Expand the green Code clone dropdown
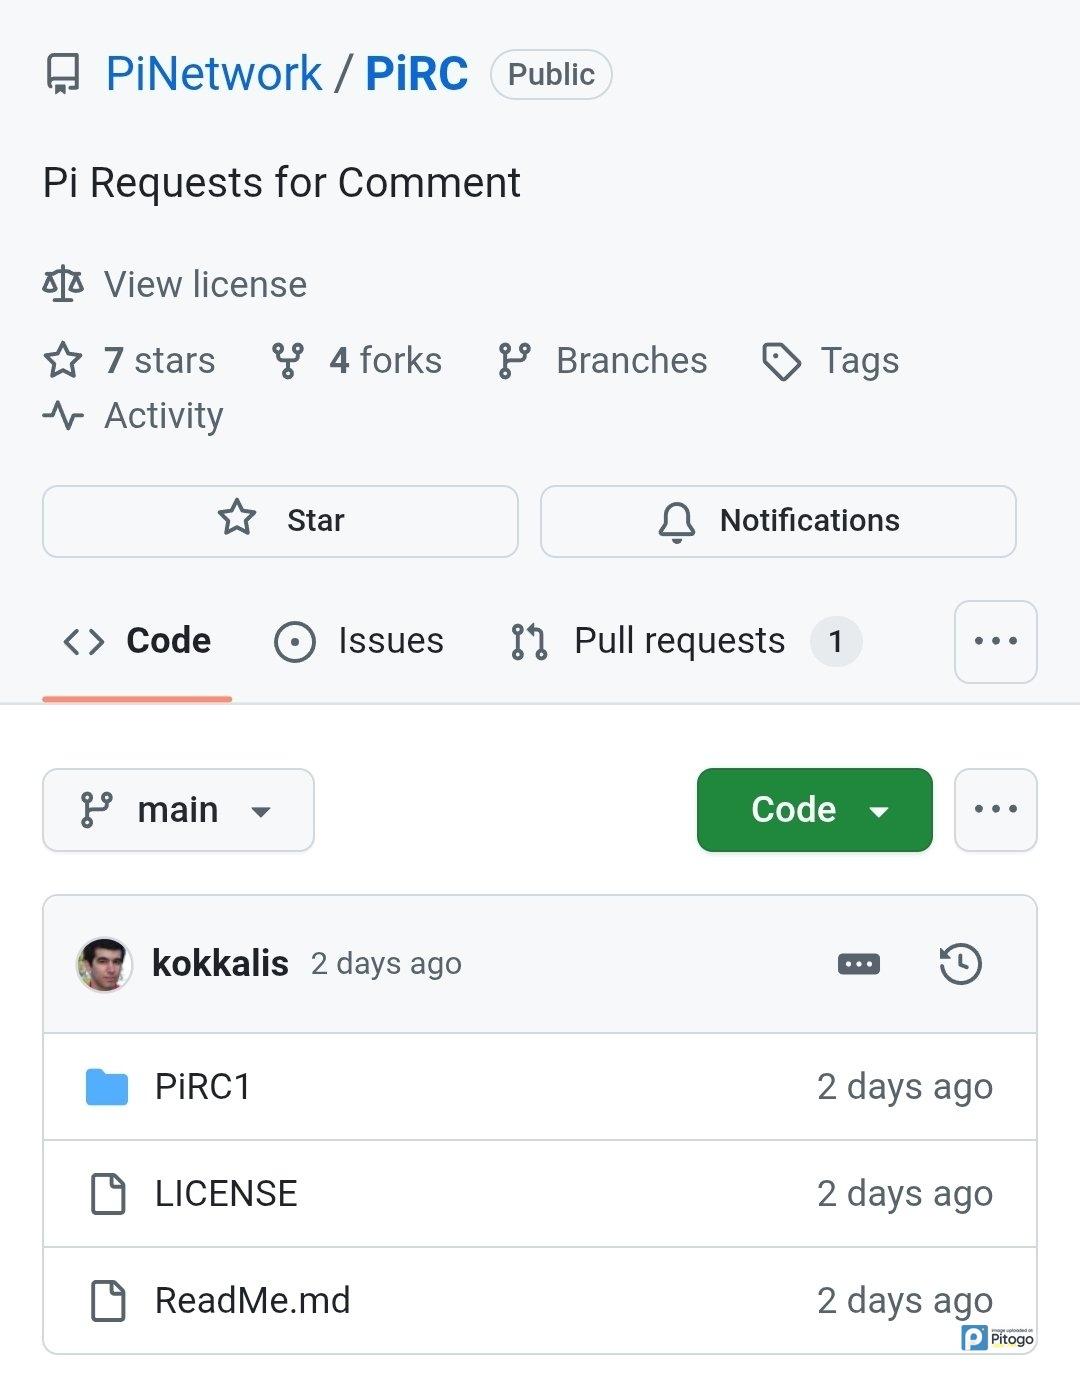The width and height of the screenshot is (1080, 1393). (x=814, y=810)
